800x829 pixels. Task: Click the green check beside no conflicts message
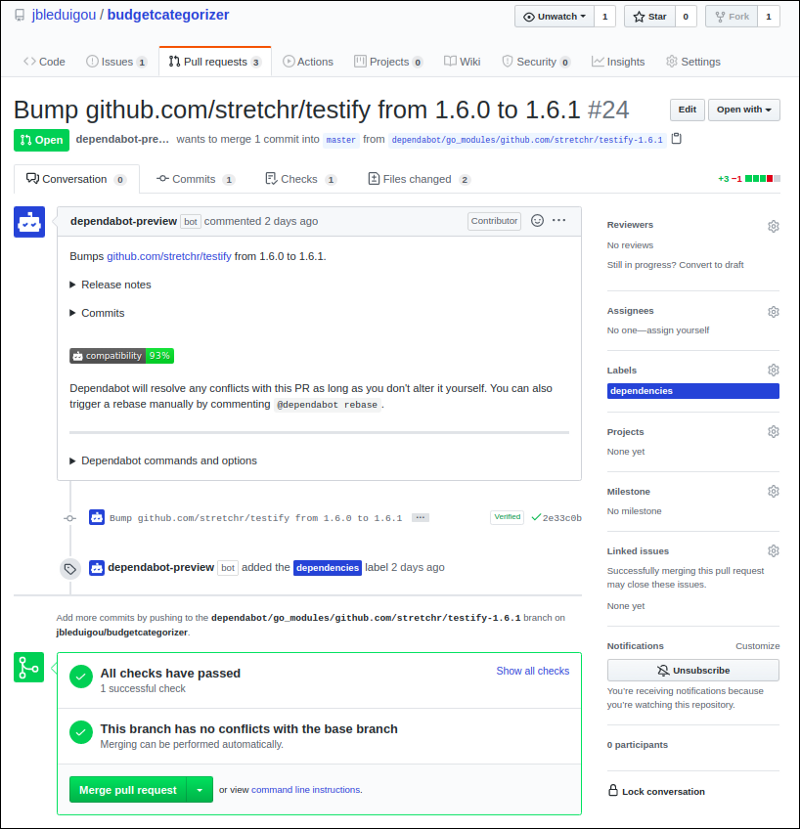81,732
